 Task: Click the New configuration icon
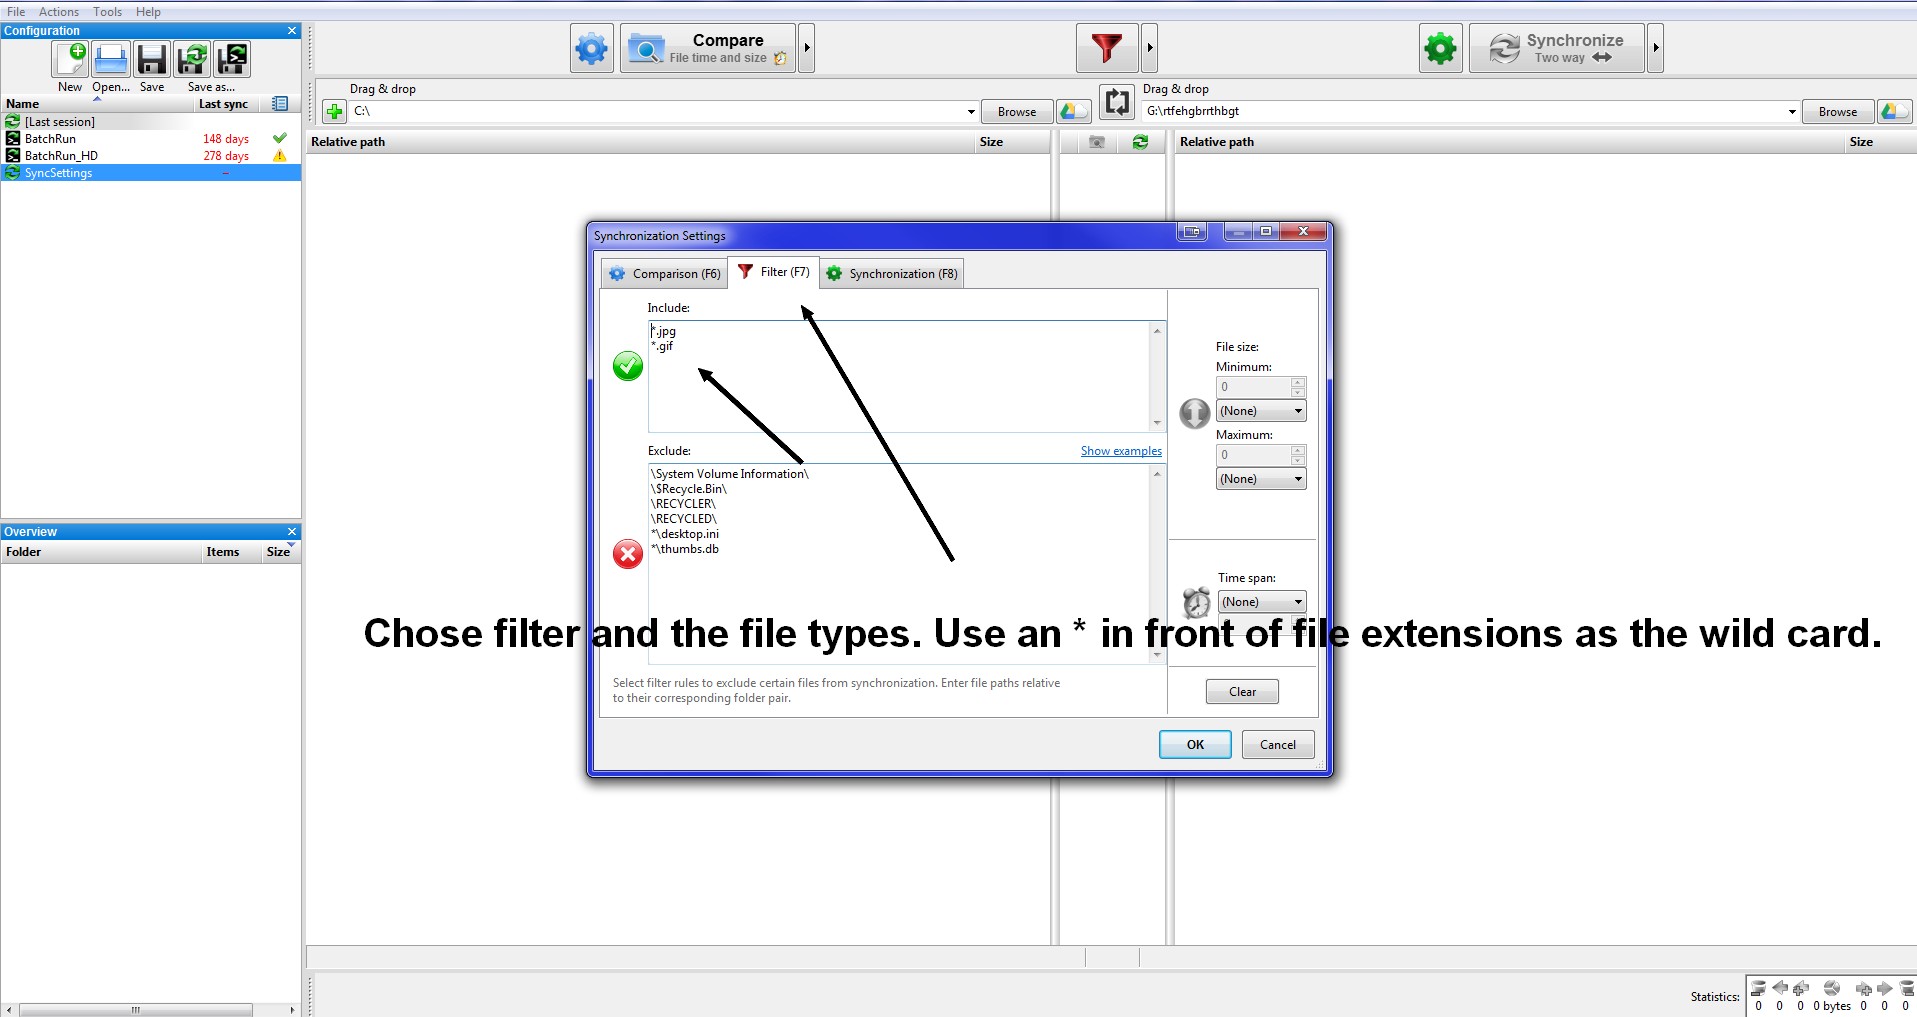[x=70, y=60]
